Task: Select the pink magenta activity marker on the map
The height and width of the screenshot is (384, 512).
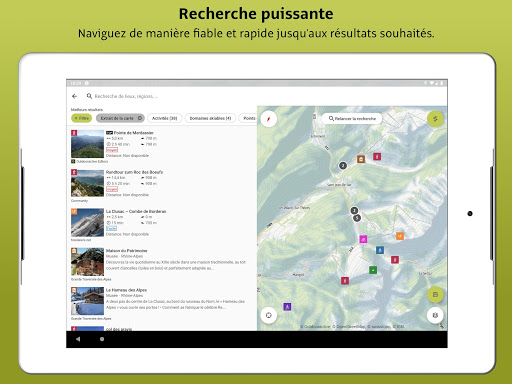Action: tap(363, 239)
